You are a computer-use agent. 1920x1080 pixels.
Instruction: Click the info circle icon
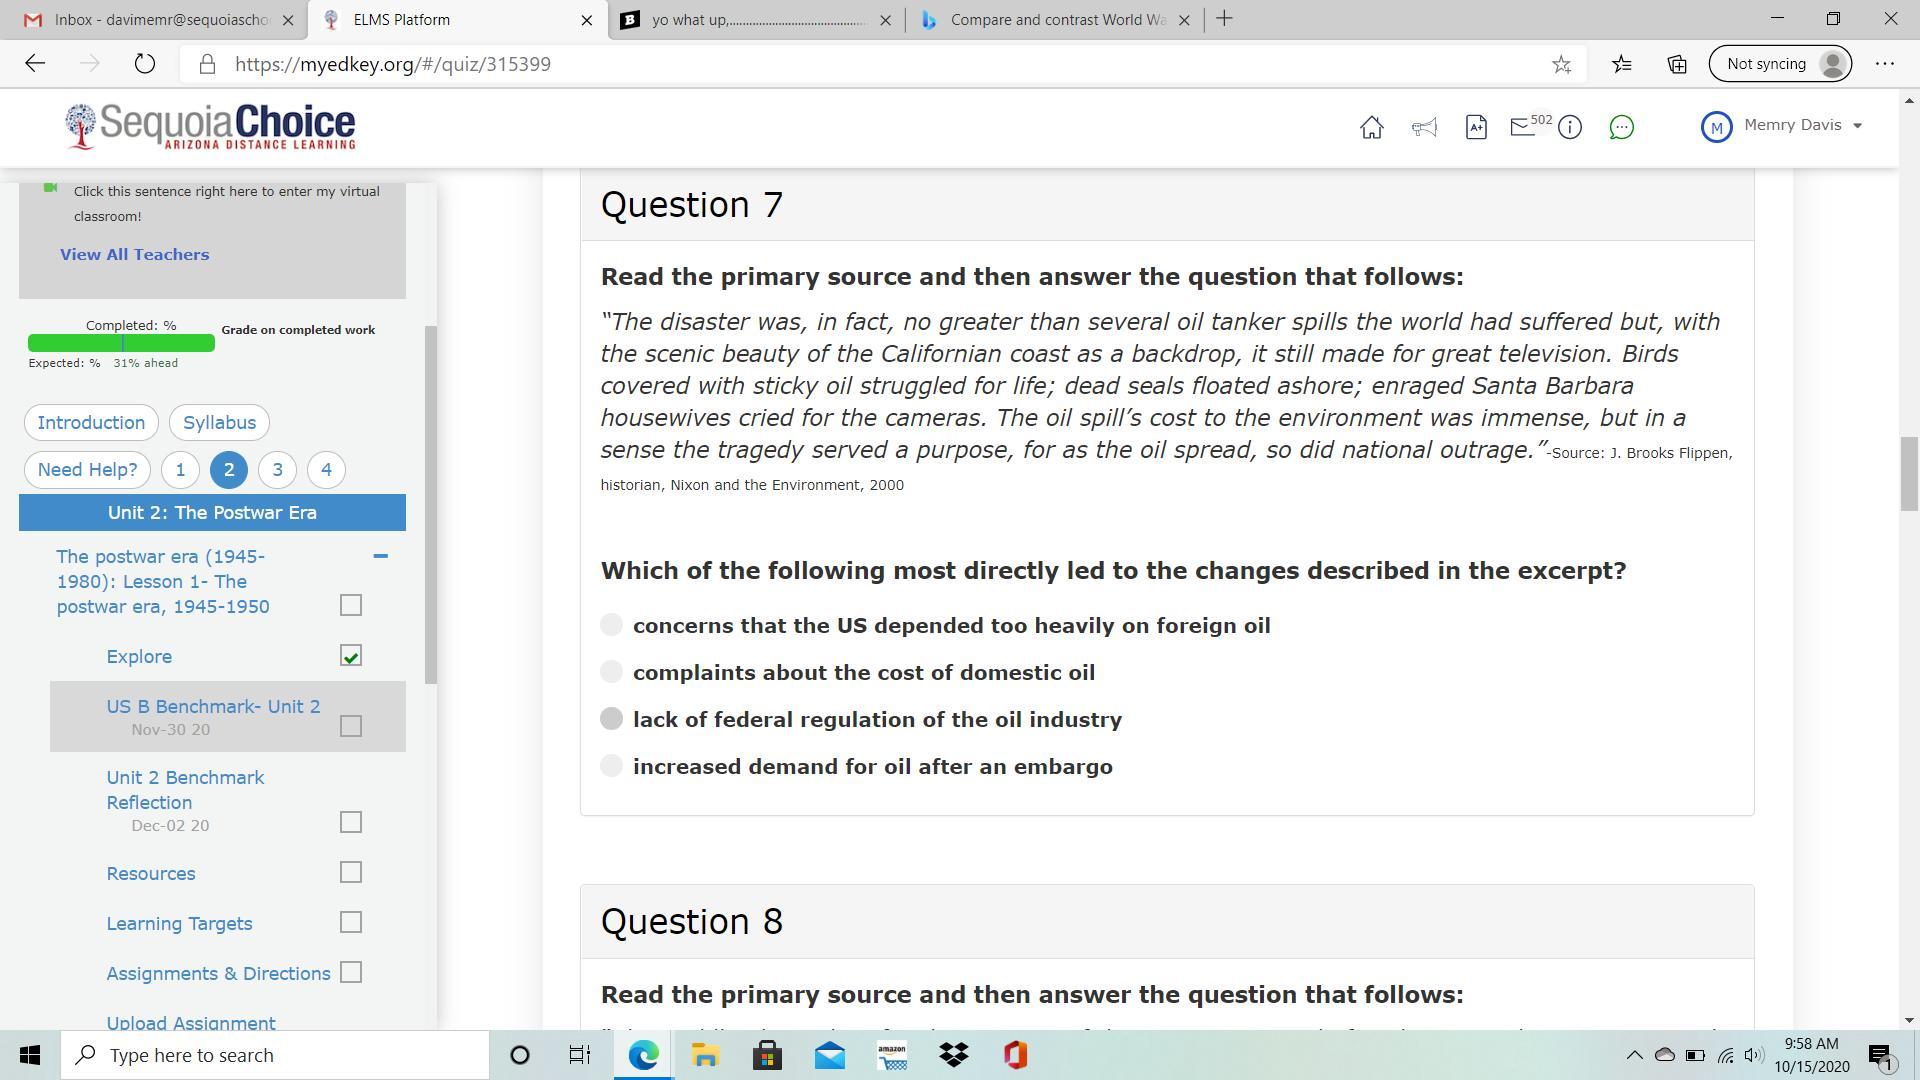(x=1570, y=127)
